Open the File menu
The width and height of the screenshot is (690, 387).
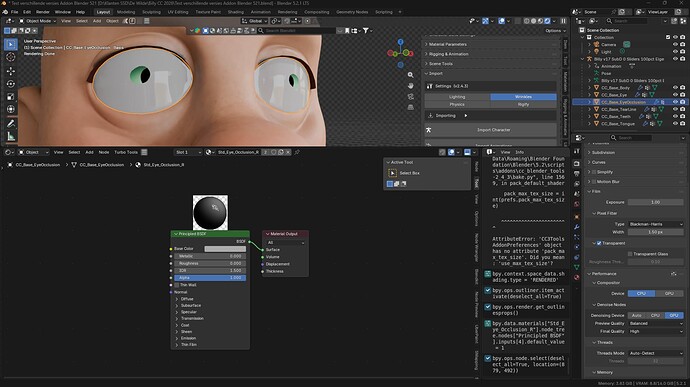[x=15, y=12]
